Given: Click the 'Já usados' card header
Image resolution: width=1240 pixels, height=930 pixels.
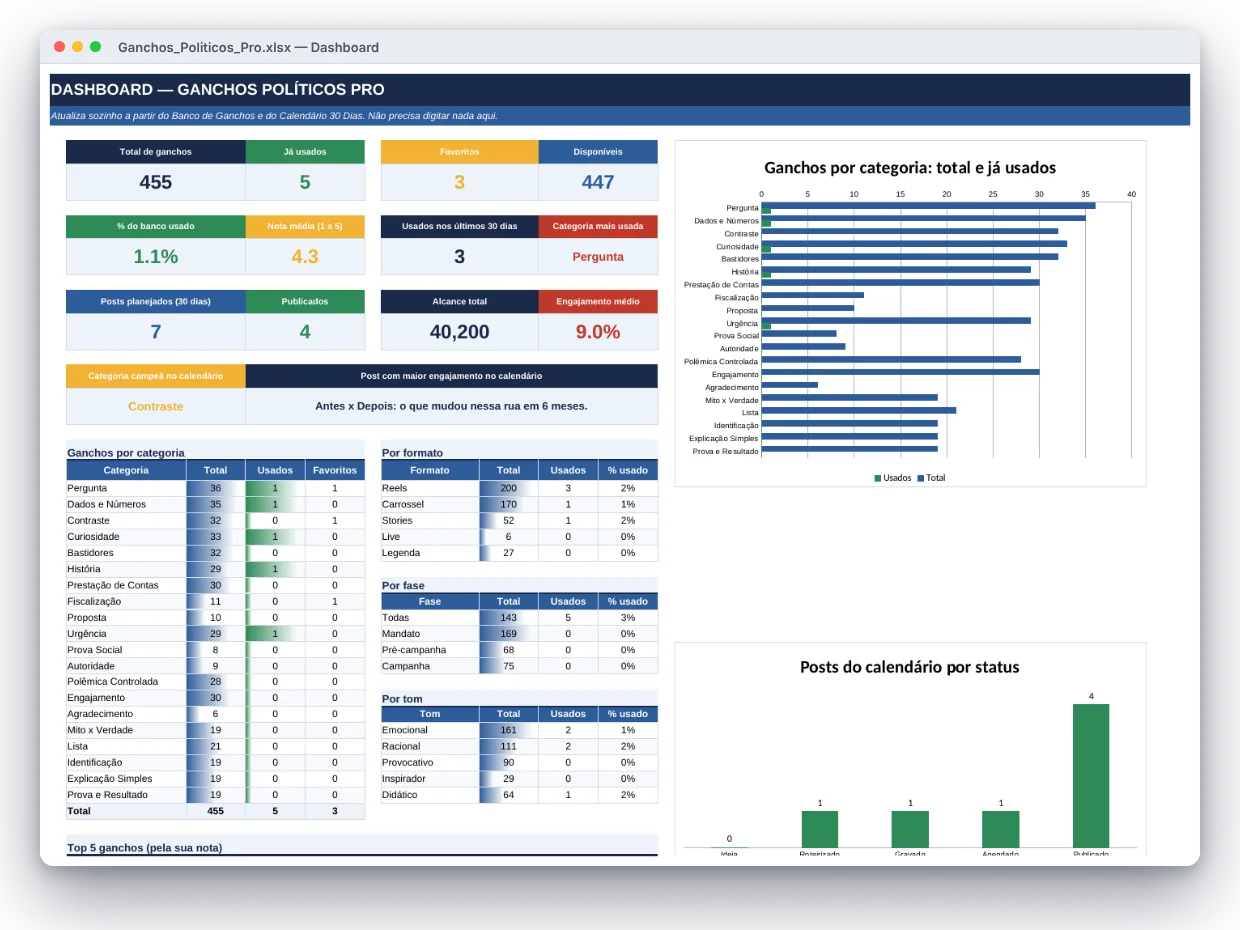Looking at the screenshot, I should click(305, 152).
